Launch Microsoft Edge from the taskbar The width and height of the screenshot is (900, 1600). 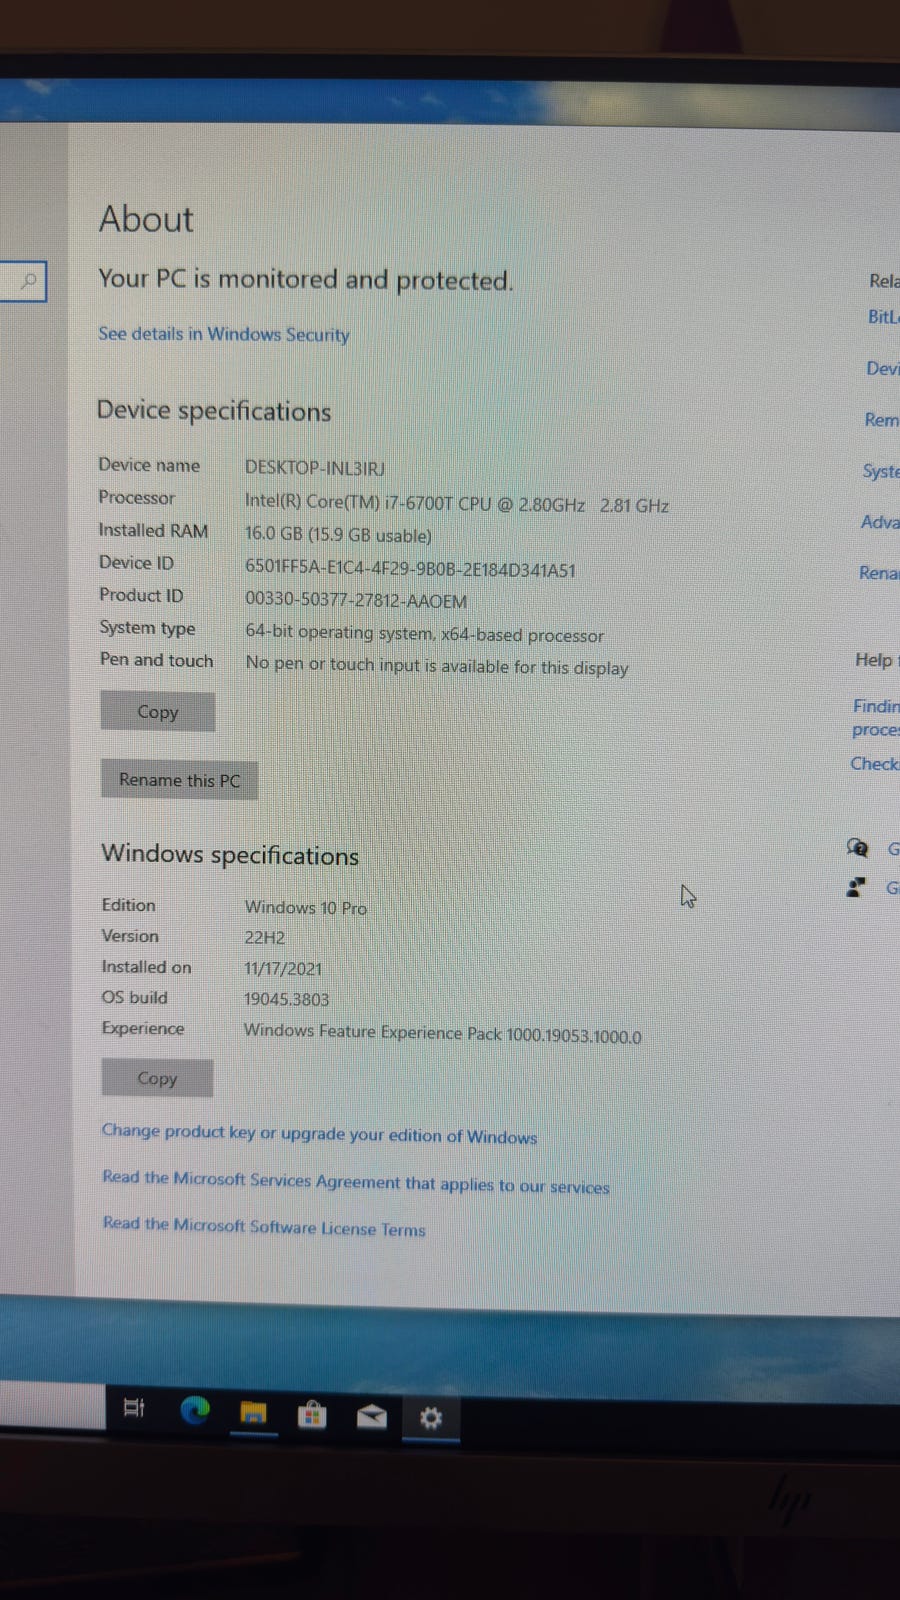tap(195, 1410)
